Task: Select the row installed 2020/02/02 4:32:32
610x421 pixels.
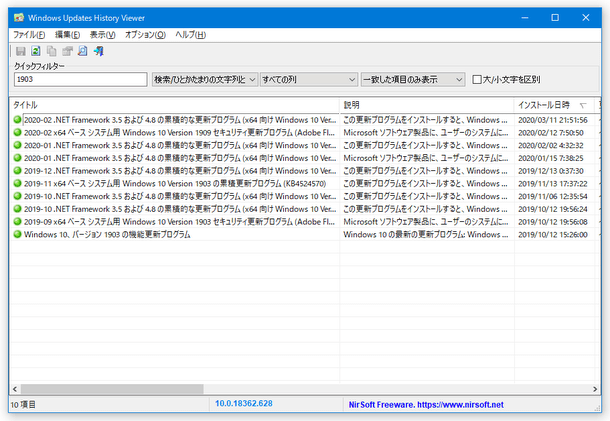Action: [305, 145]
